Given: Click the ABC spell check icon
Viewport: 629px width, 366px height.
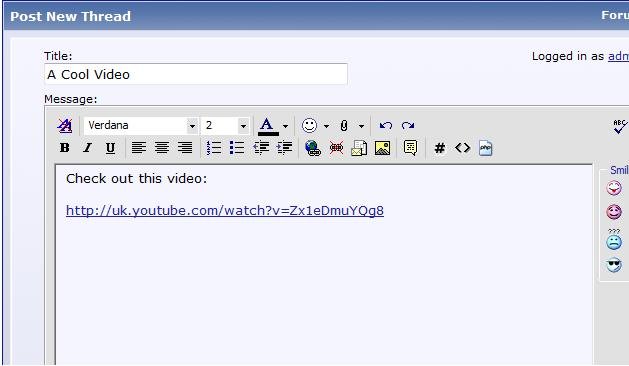Looking at the screenshot, I should point(619,126).
